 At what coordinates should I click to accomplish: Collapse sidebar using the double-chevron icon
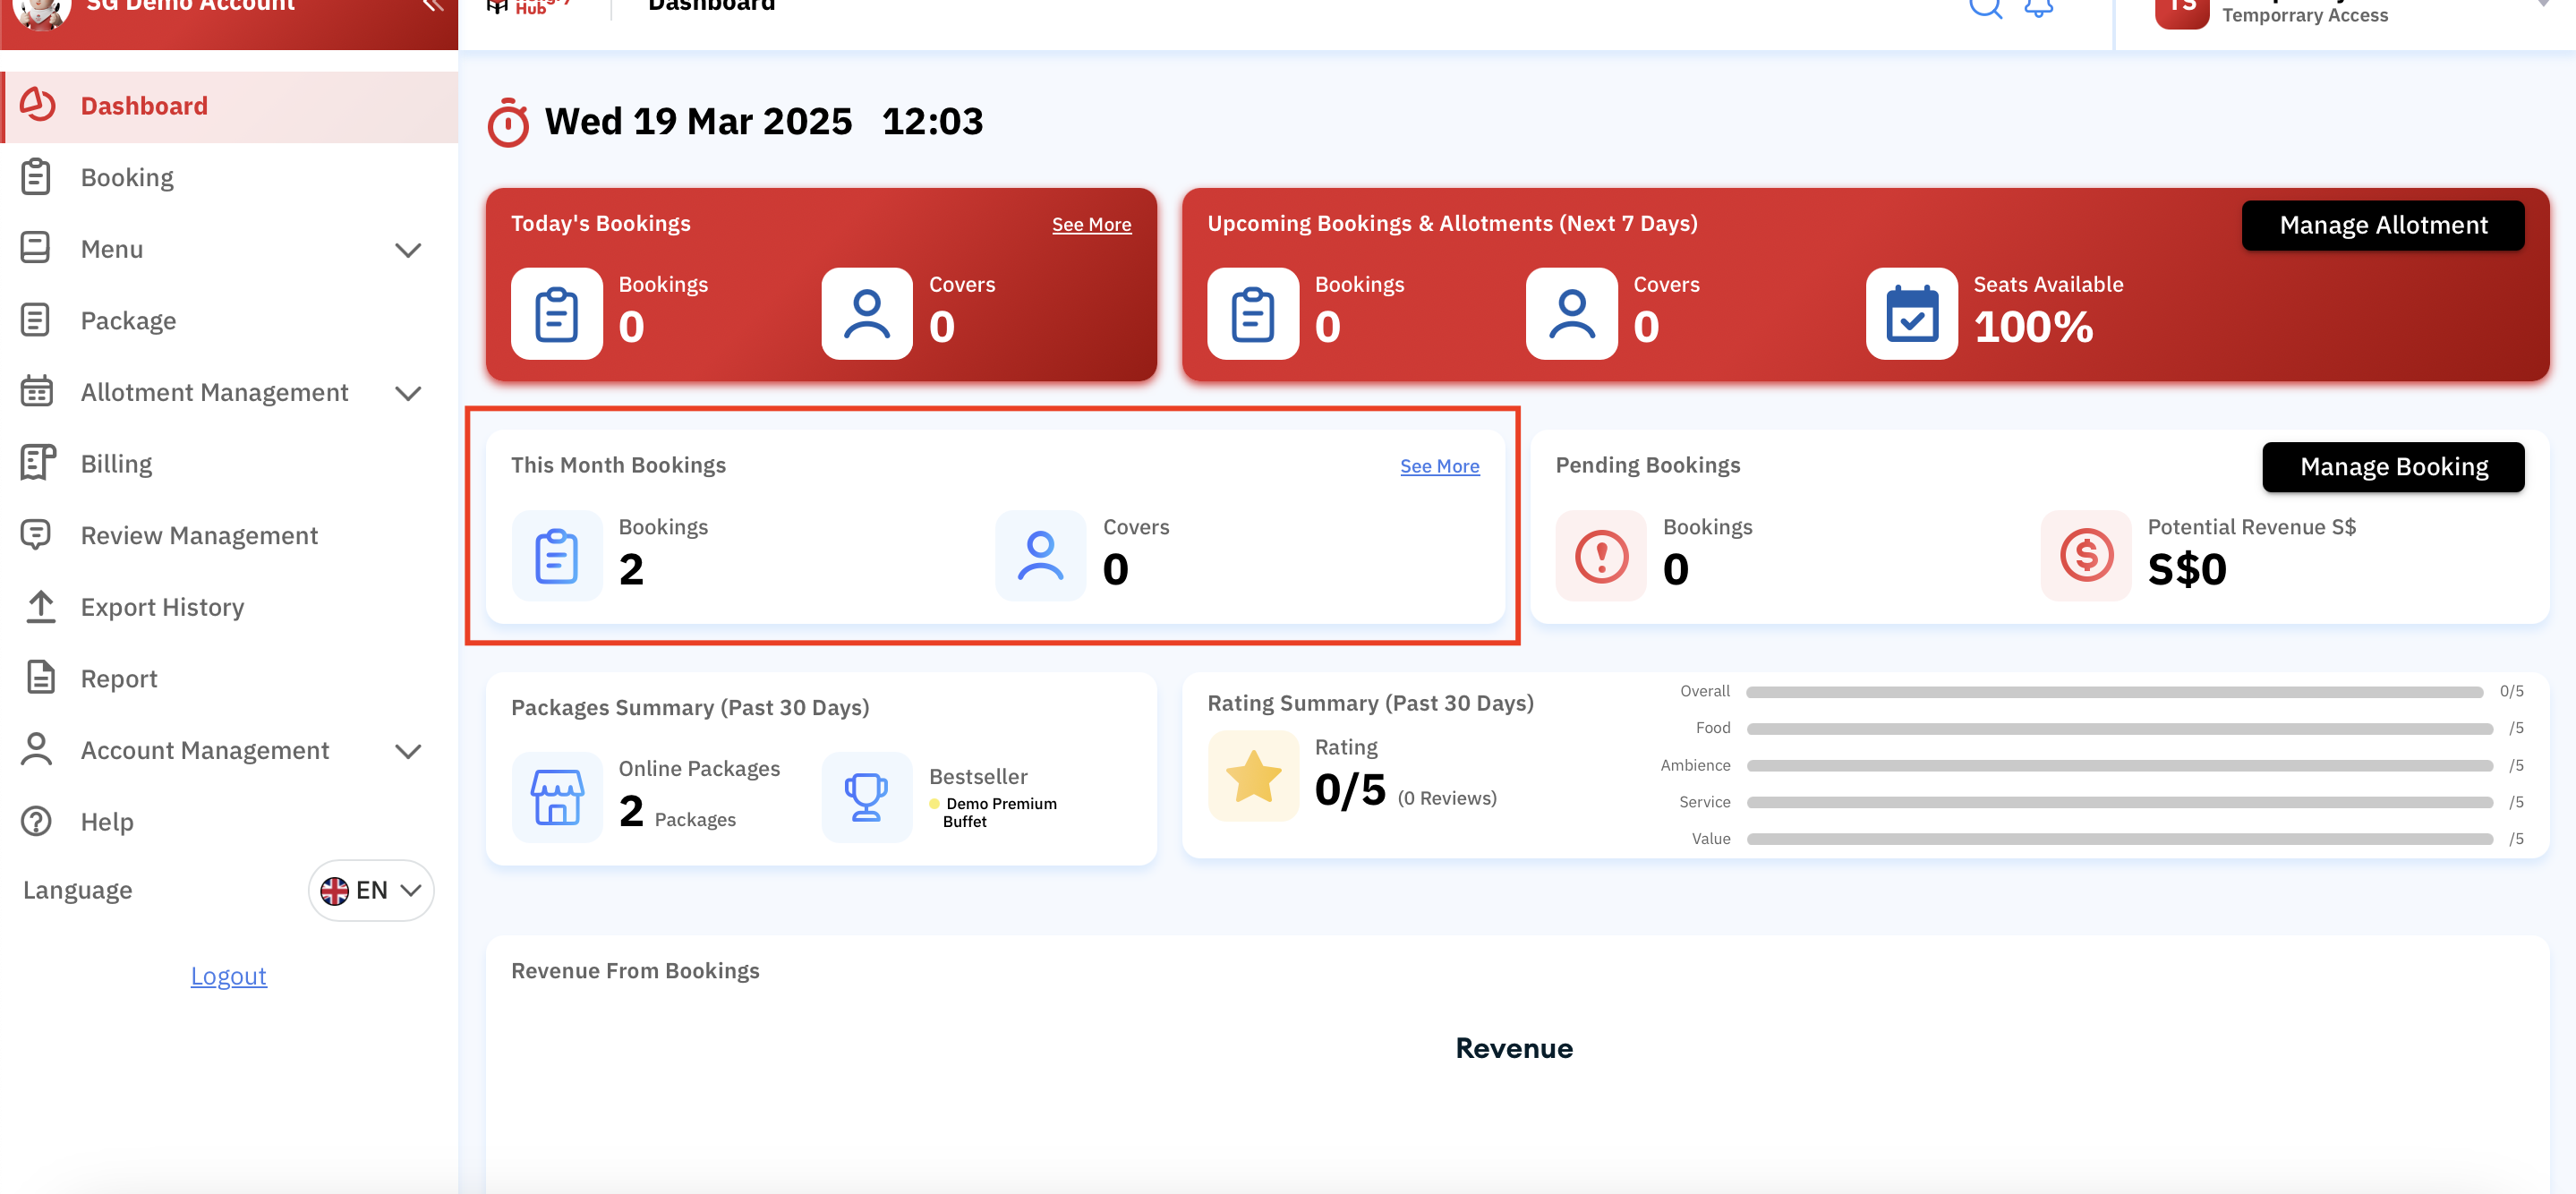tap(432, 6)
